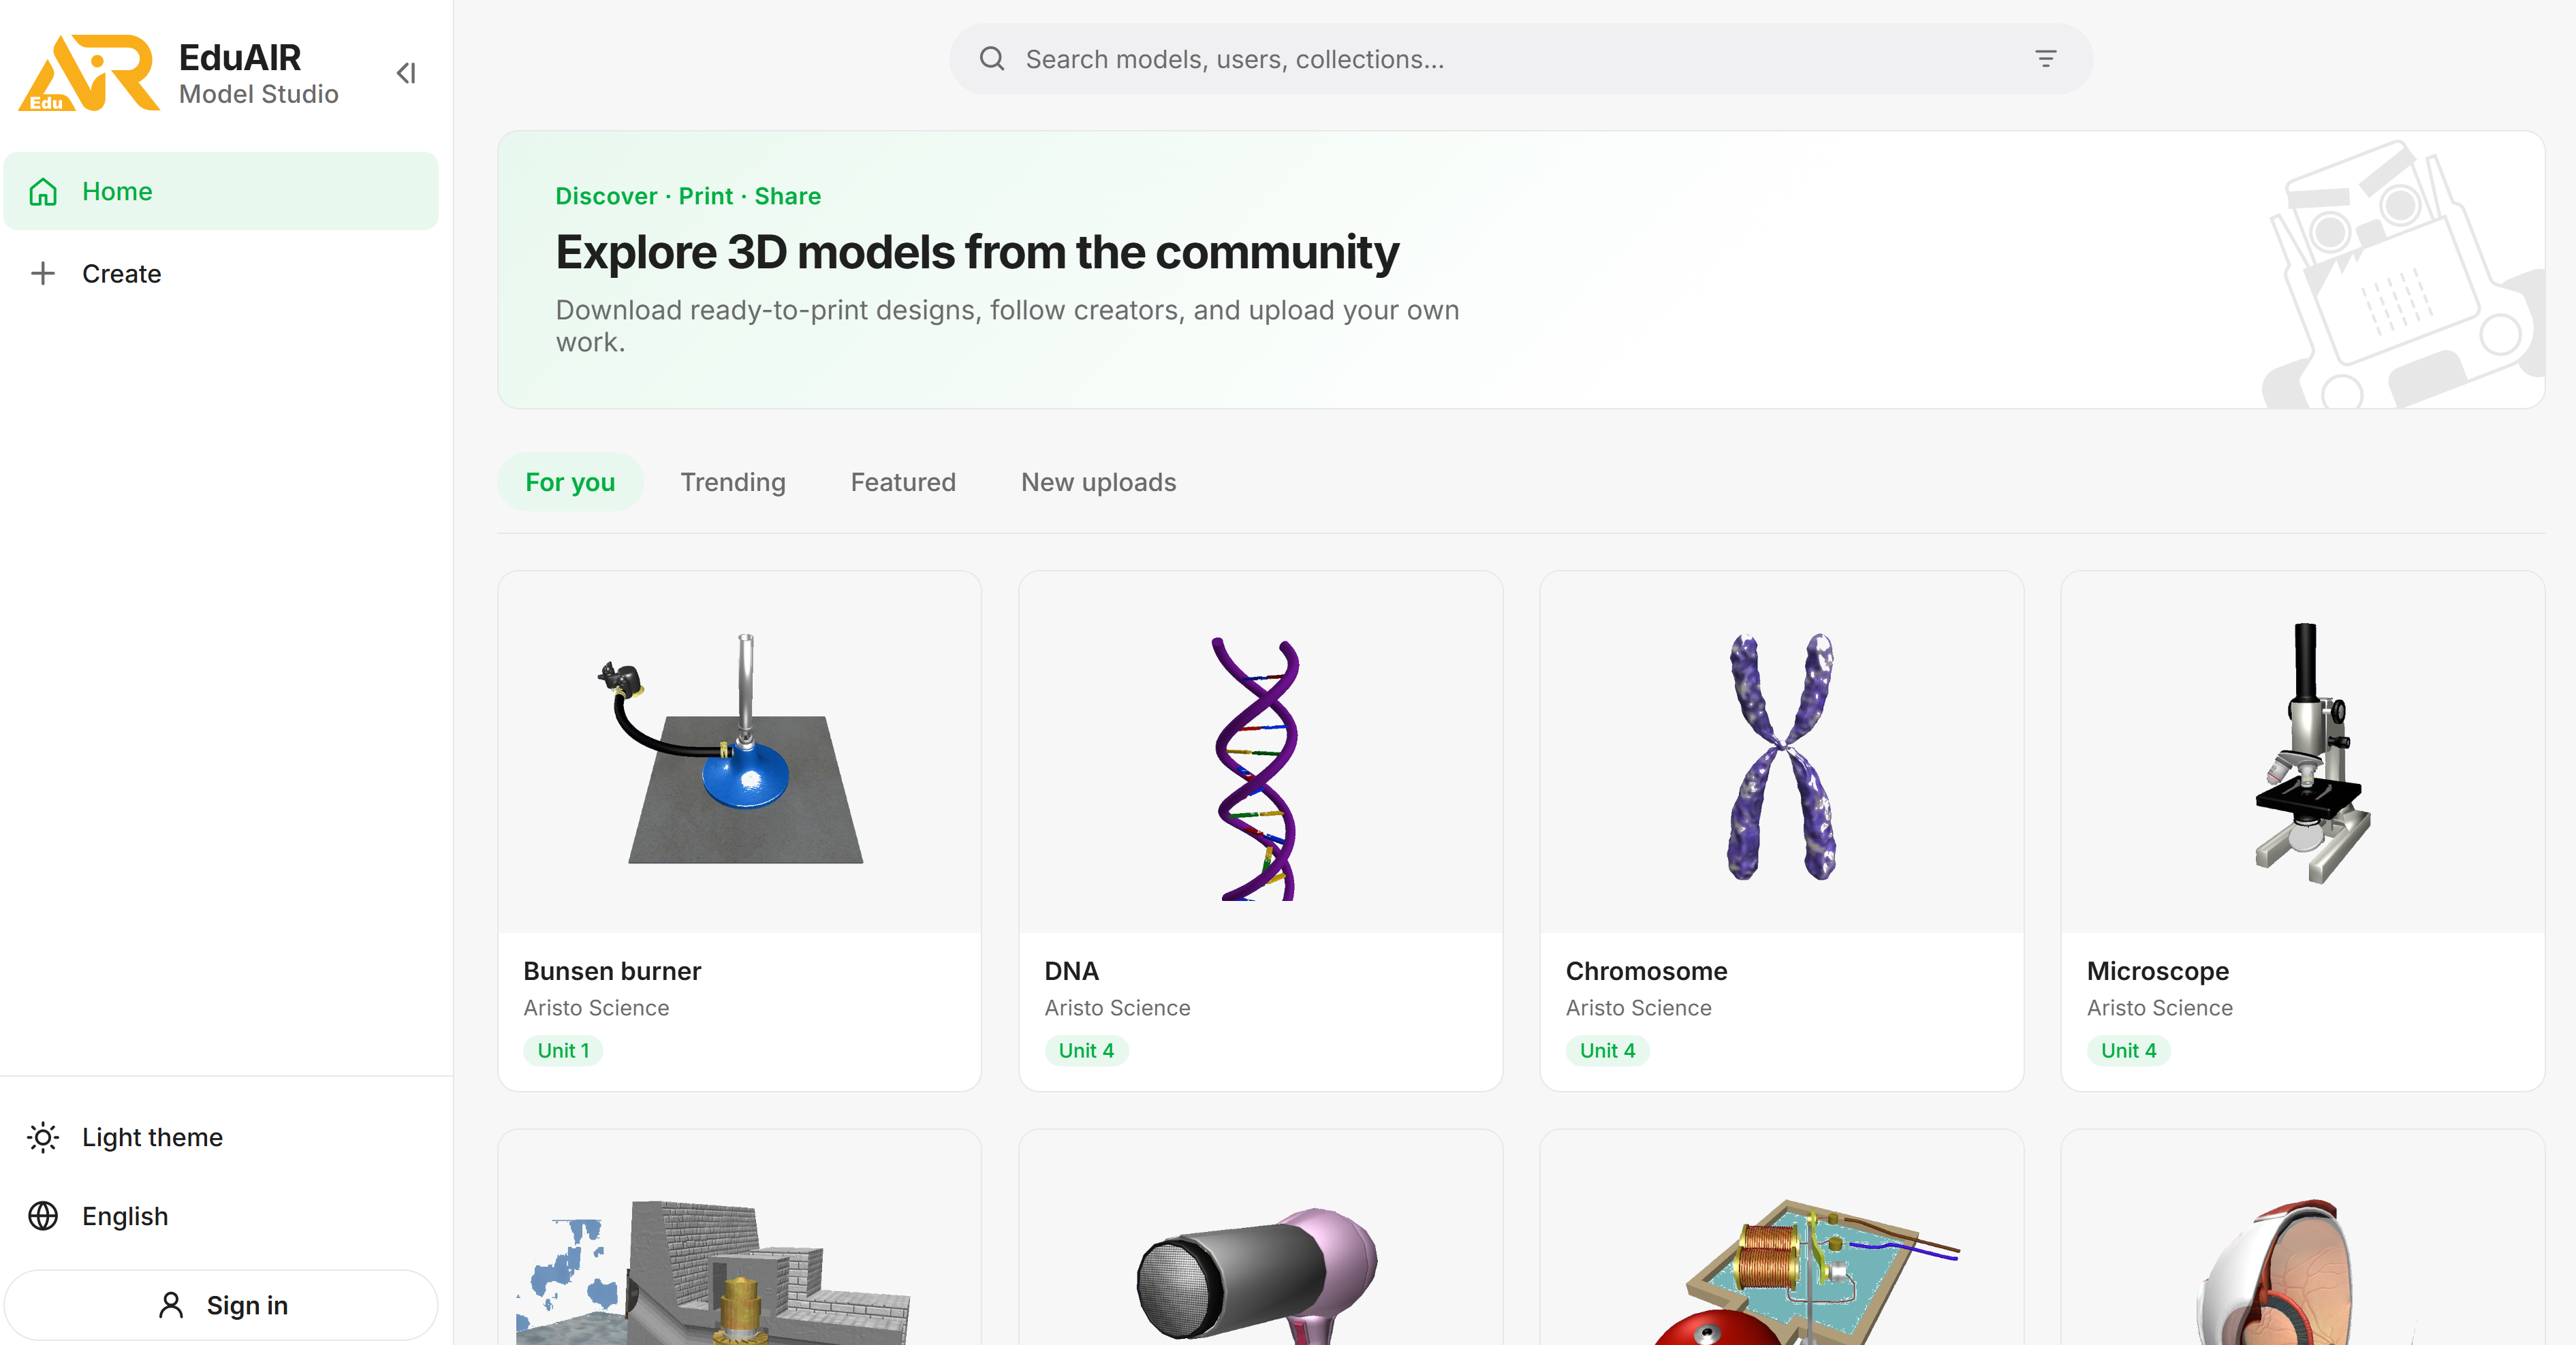Click the Unit 4 tag on DNA
The height and width of the screenshot is (1345, 2576).
1086,1050
